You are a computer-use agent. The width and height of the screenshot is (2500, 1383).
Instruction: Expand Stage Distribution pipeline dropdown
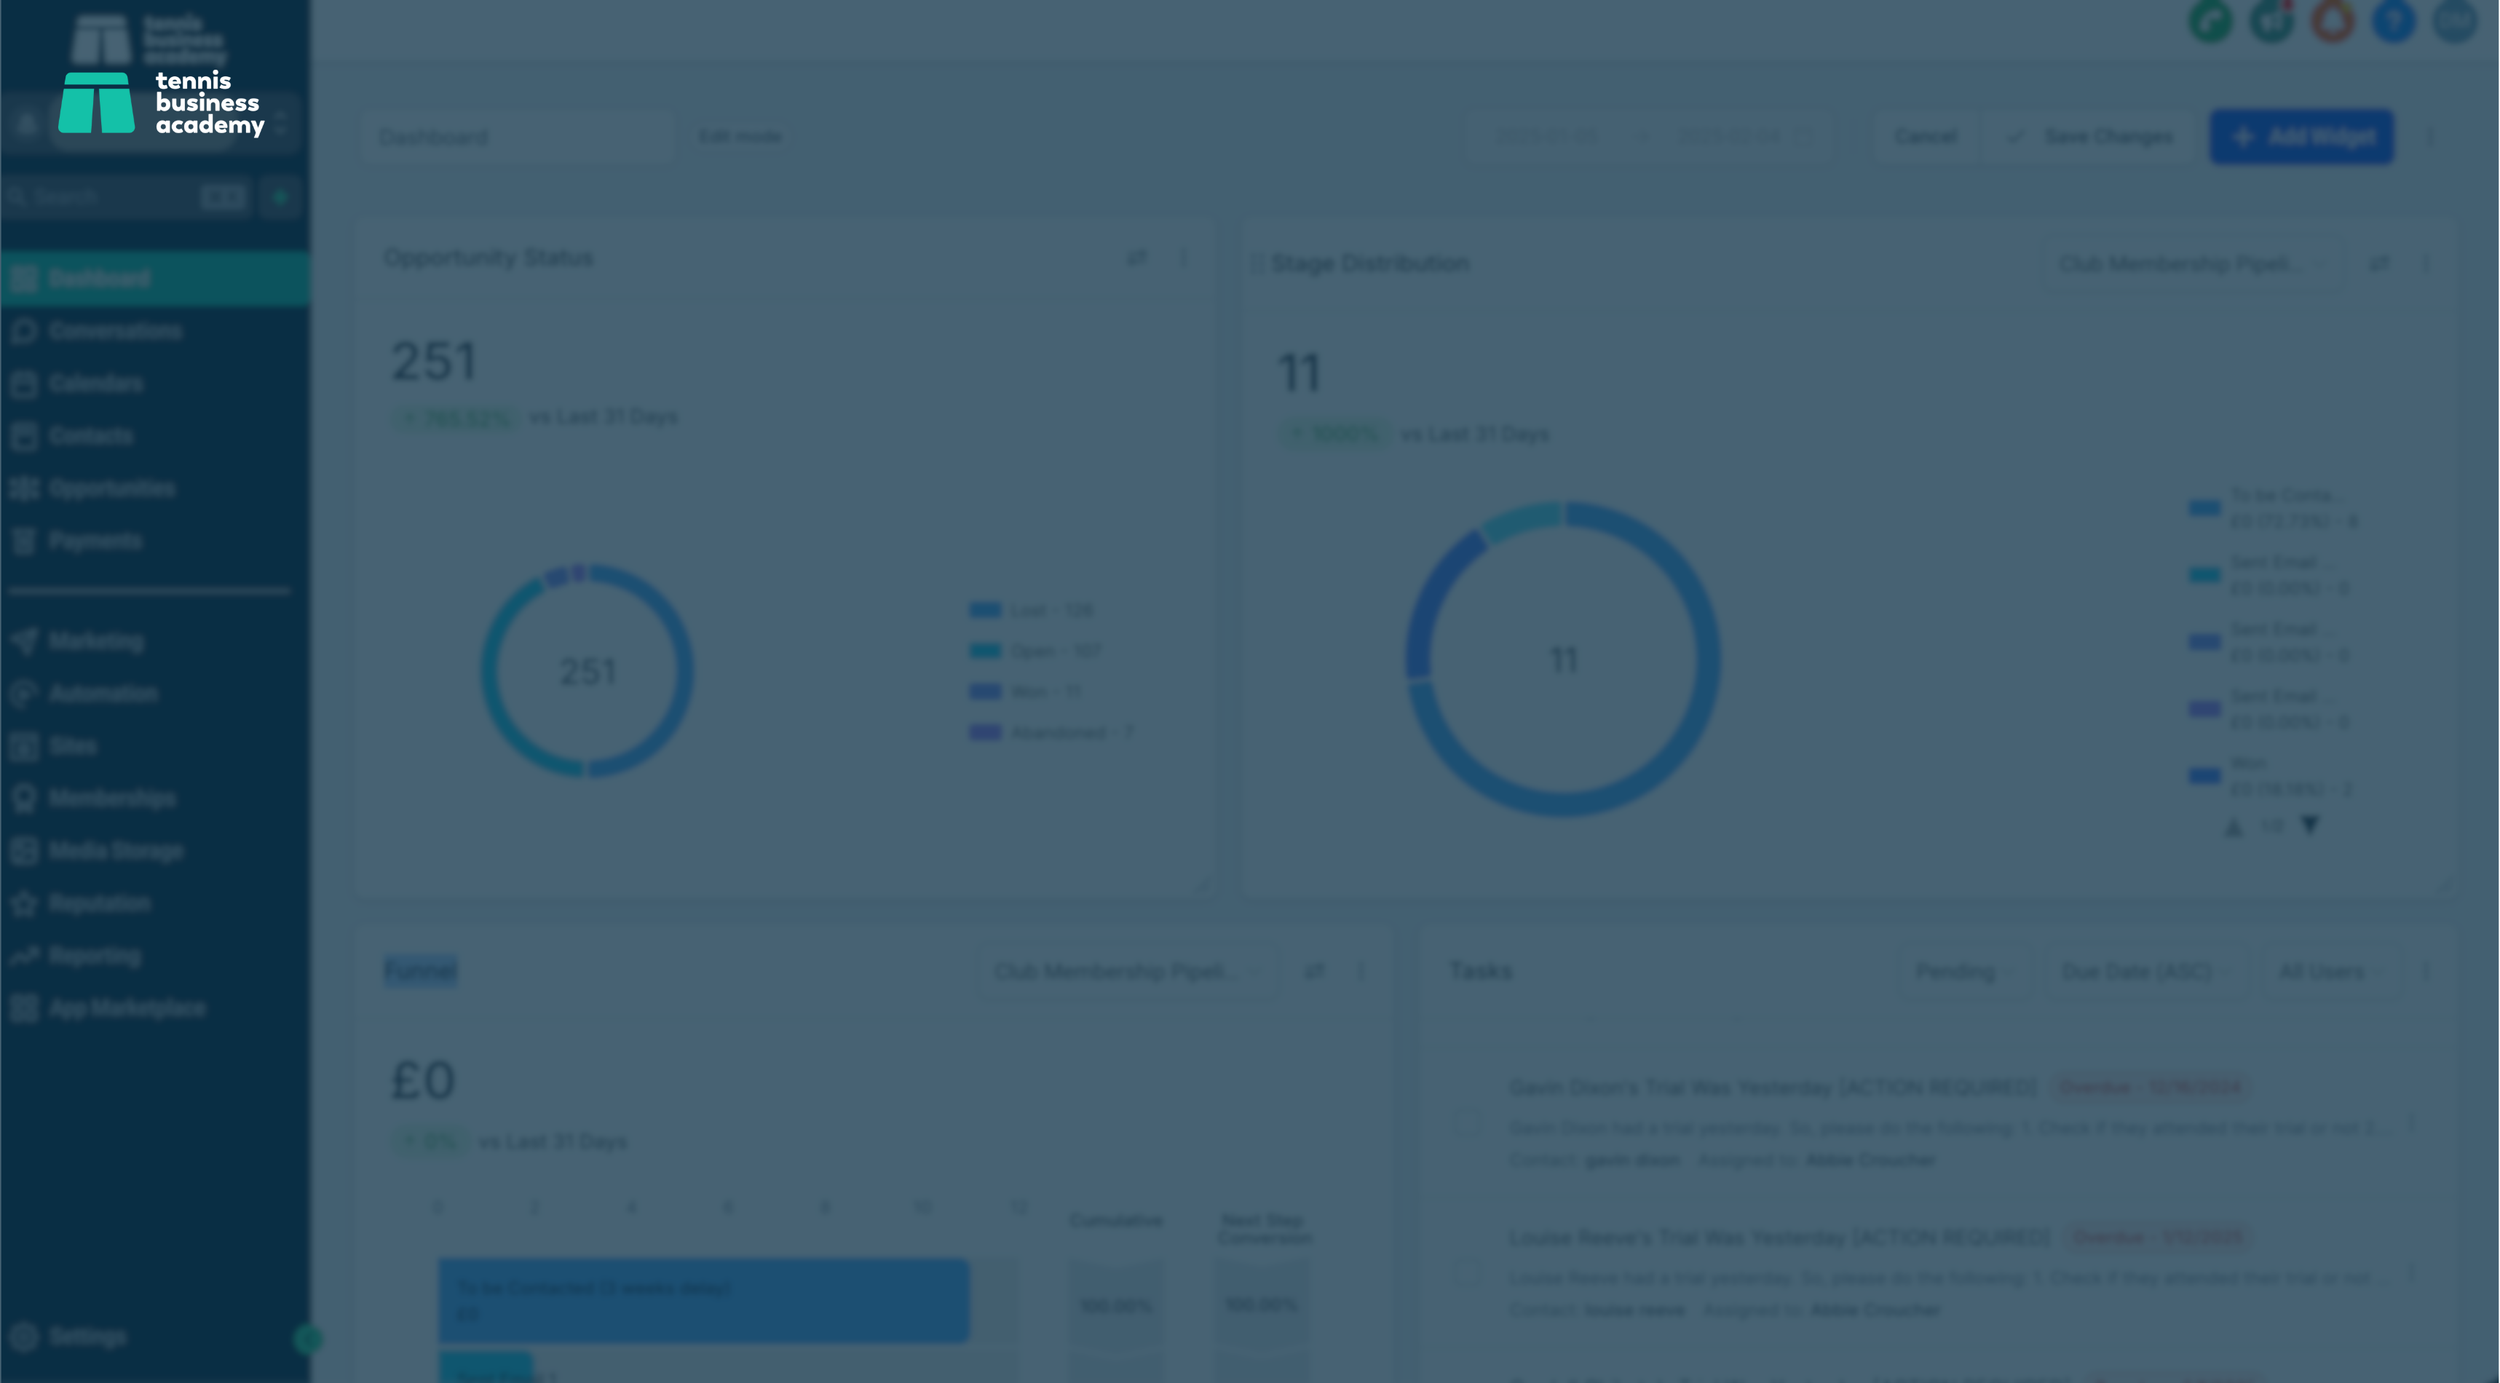2190,264
